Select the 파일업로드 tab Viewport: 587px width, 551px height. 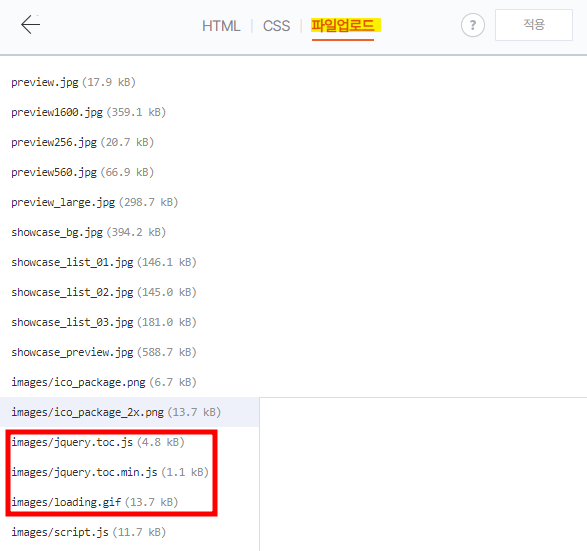(x=343, y=25)
